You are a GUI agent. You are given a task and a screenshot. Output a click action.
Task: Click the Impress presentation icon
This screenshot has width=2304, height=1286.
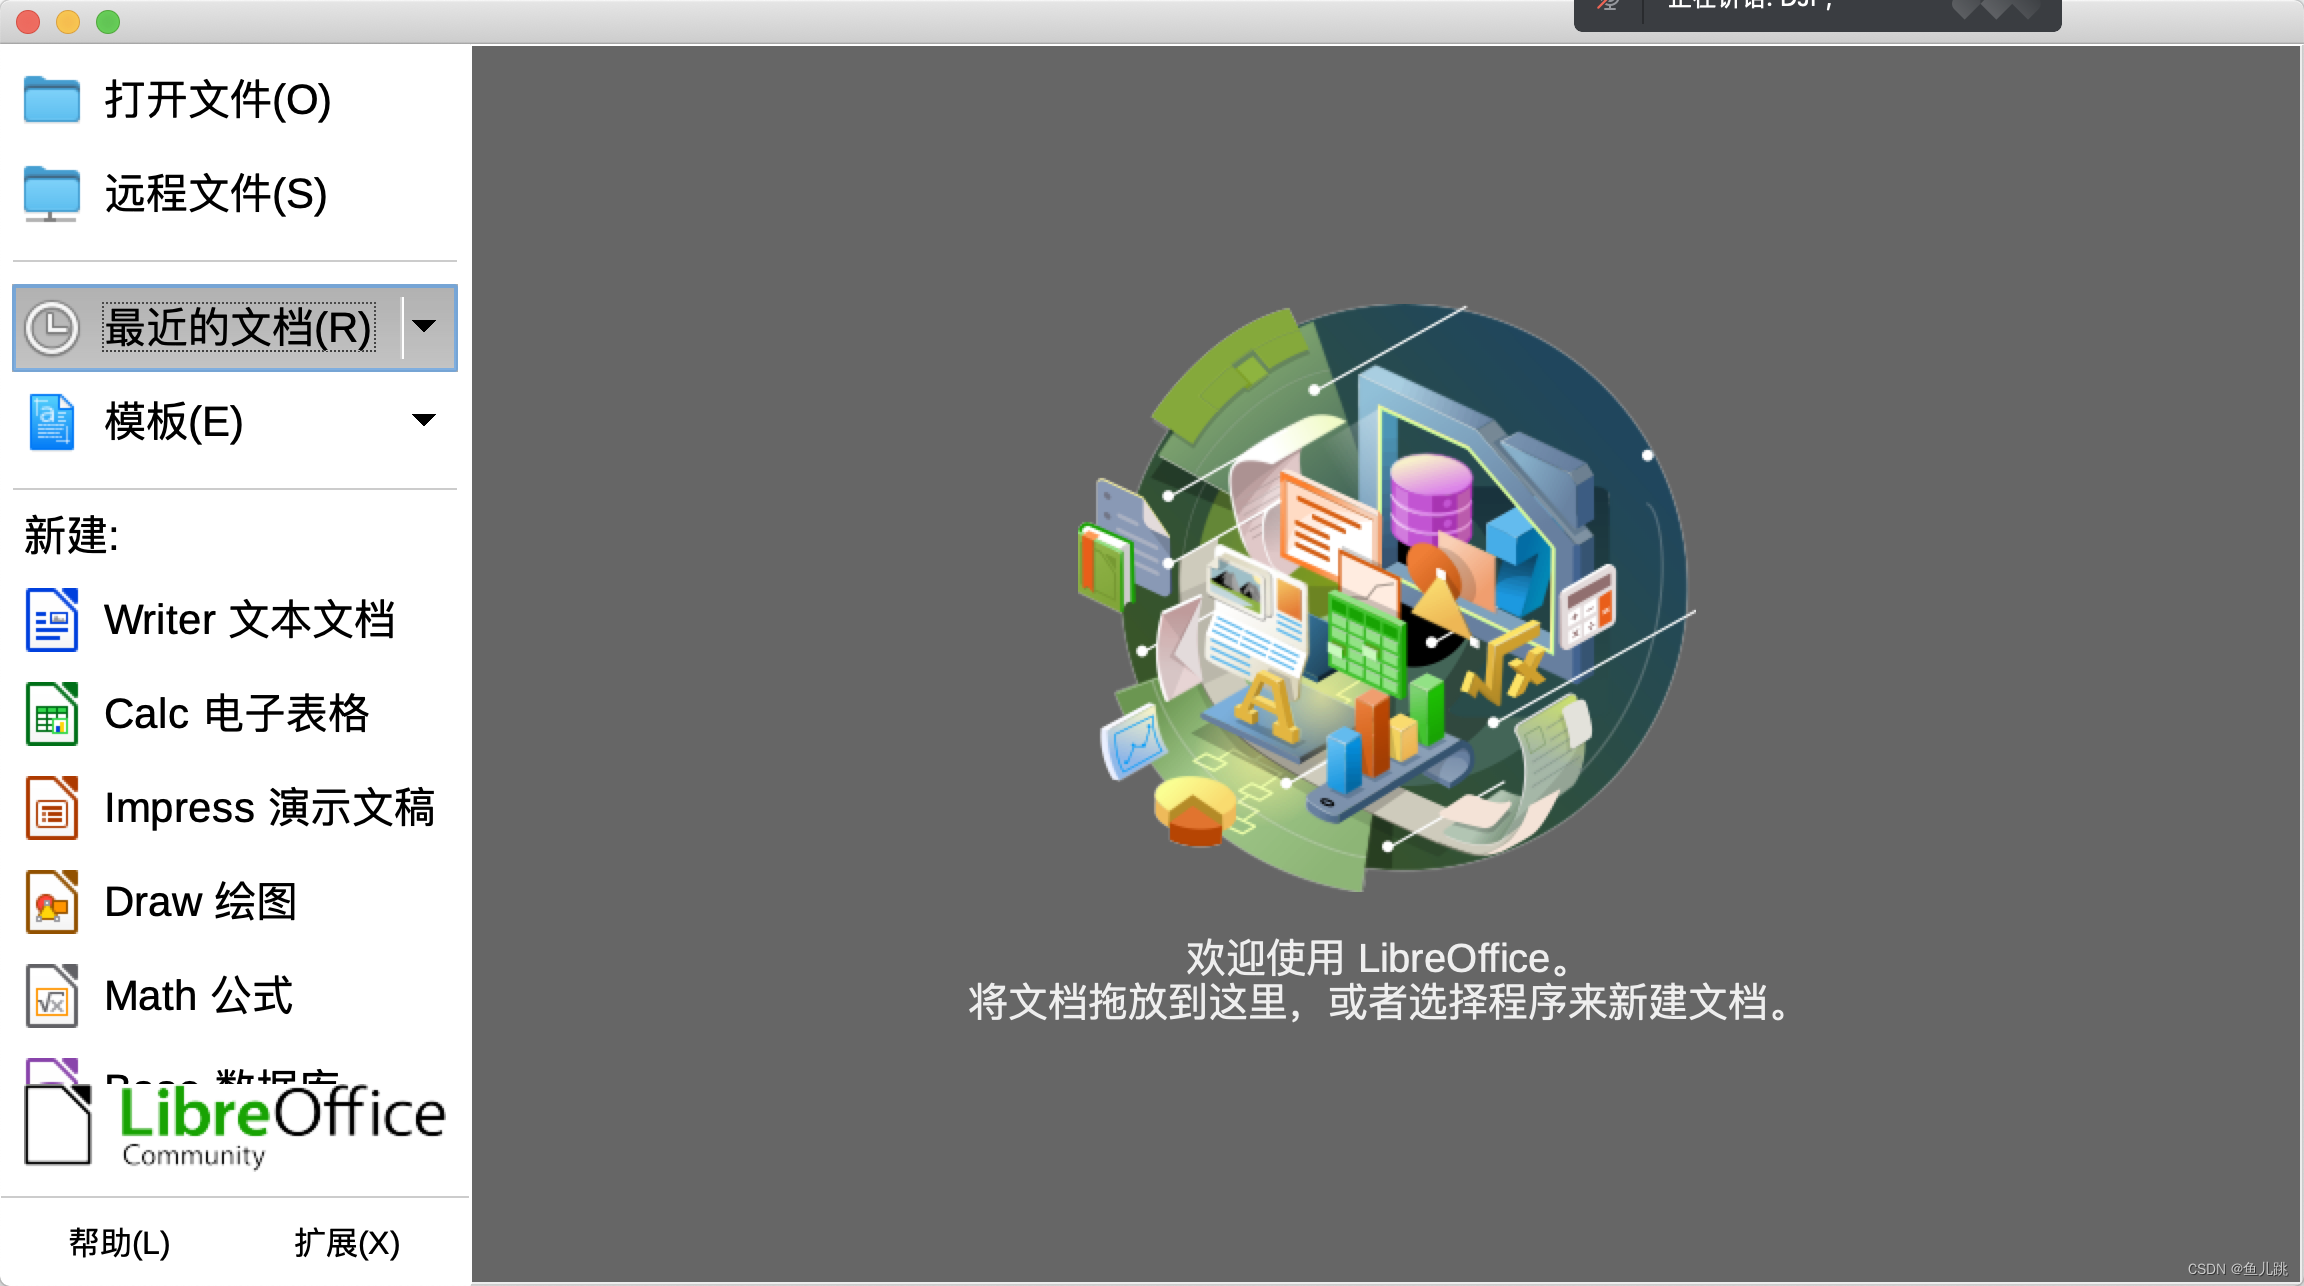51,808
